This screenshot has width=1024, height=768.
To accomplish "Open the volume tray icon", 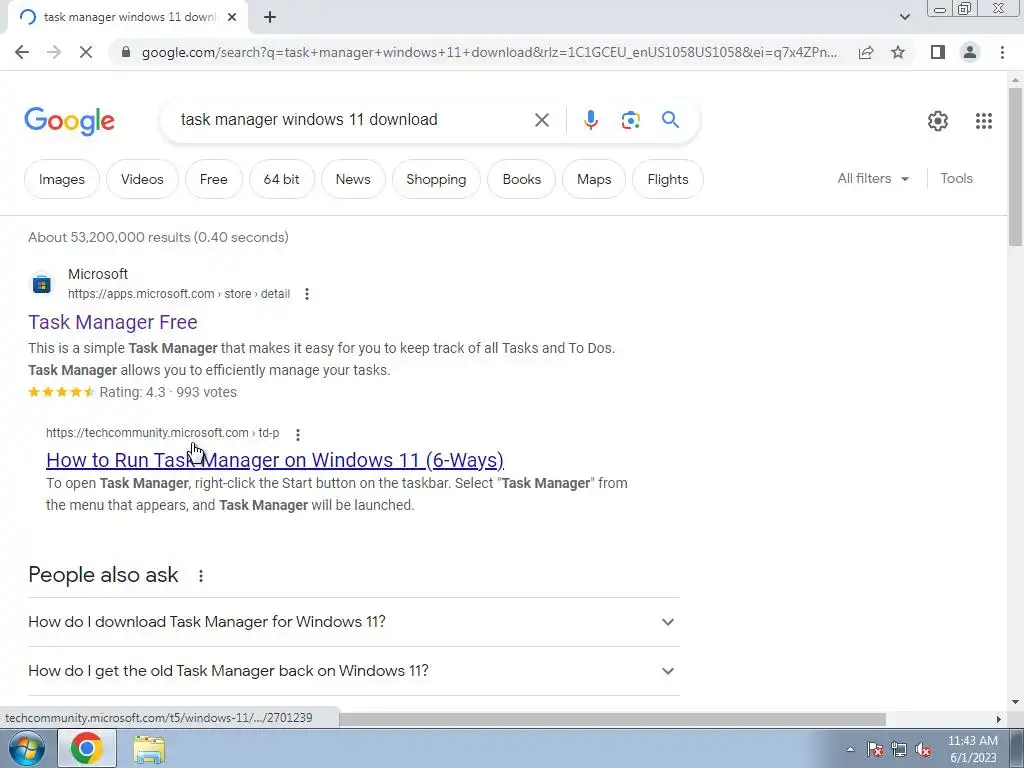I will [x=923, y=750].
